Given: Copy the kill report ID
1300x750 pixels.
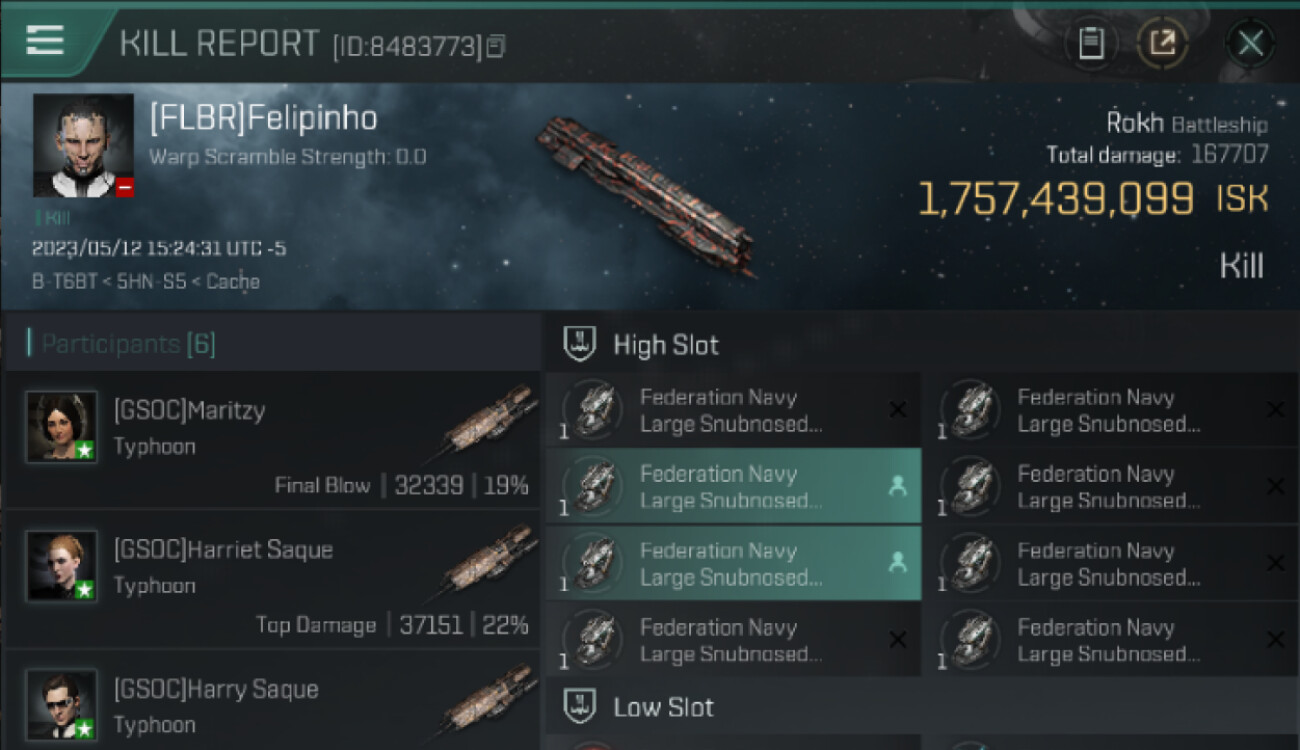Looking at the screenshot, I should click(x=496, y=45).
